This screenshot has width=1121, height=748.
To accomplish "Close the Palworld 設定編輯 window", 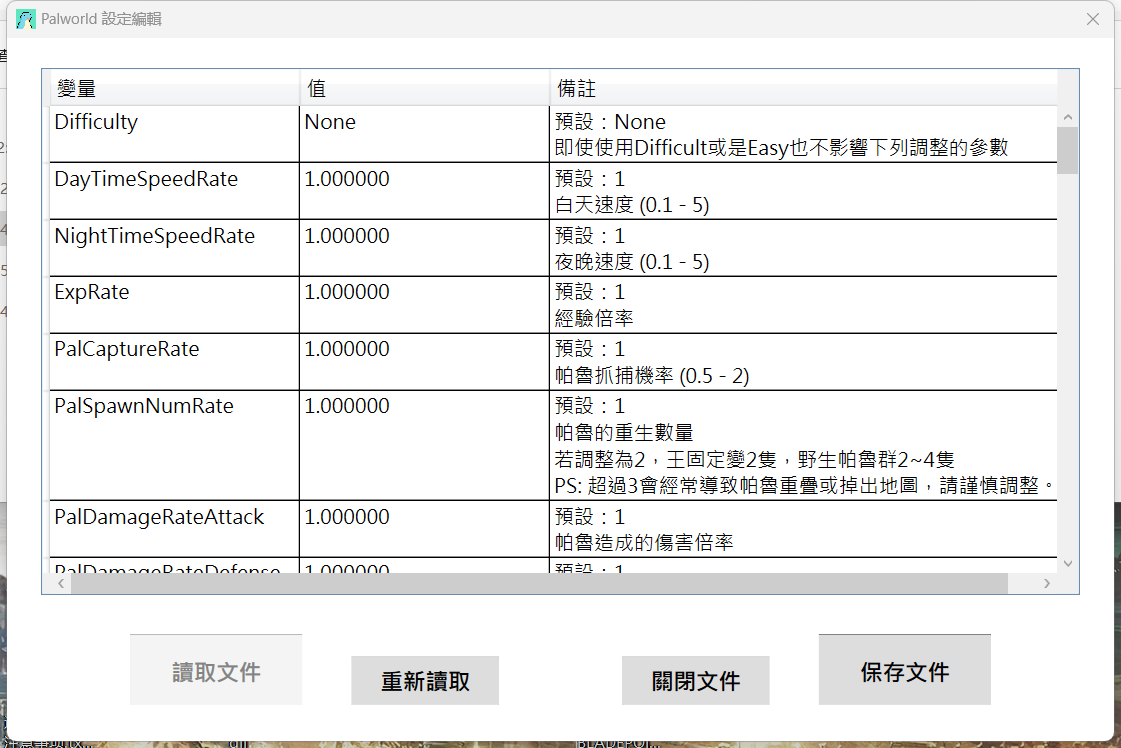I will 1092,19.
